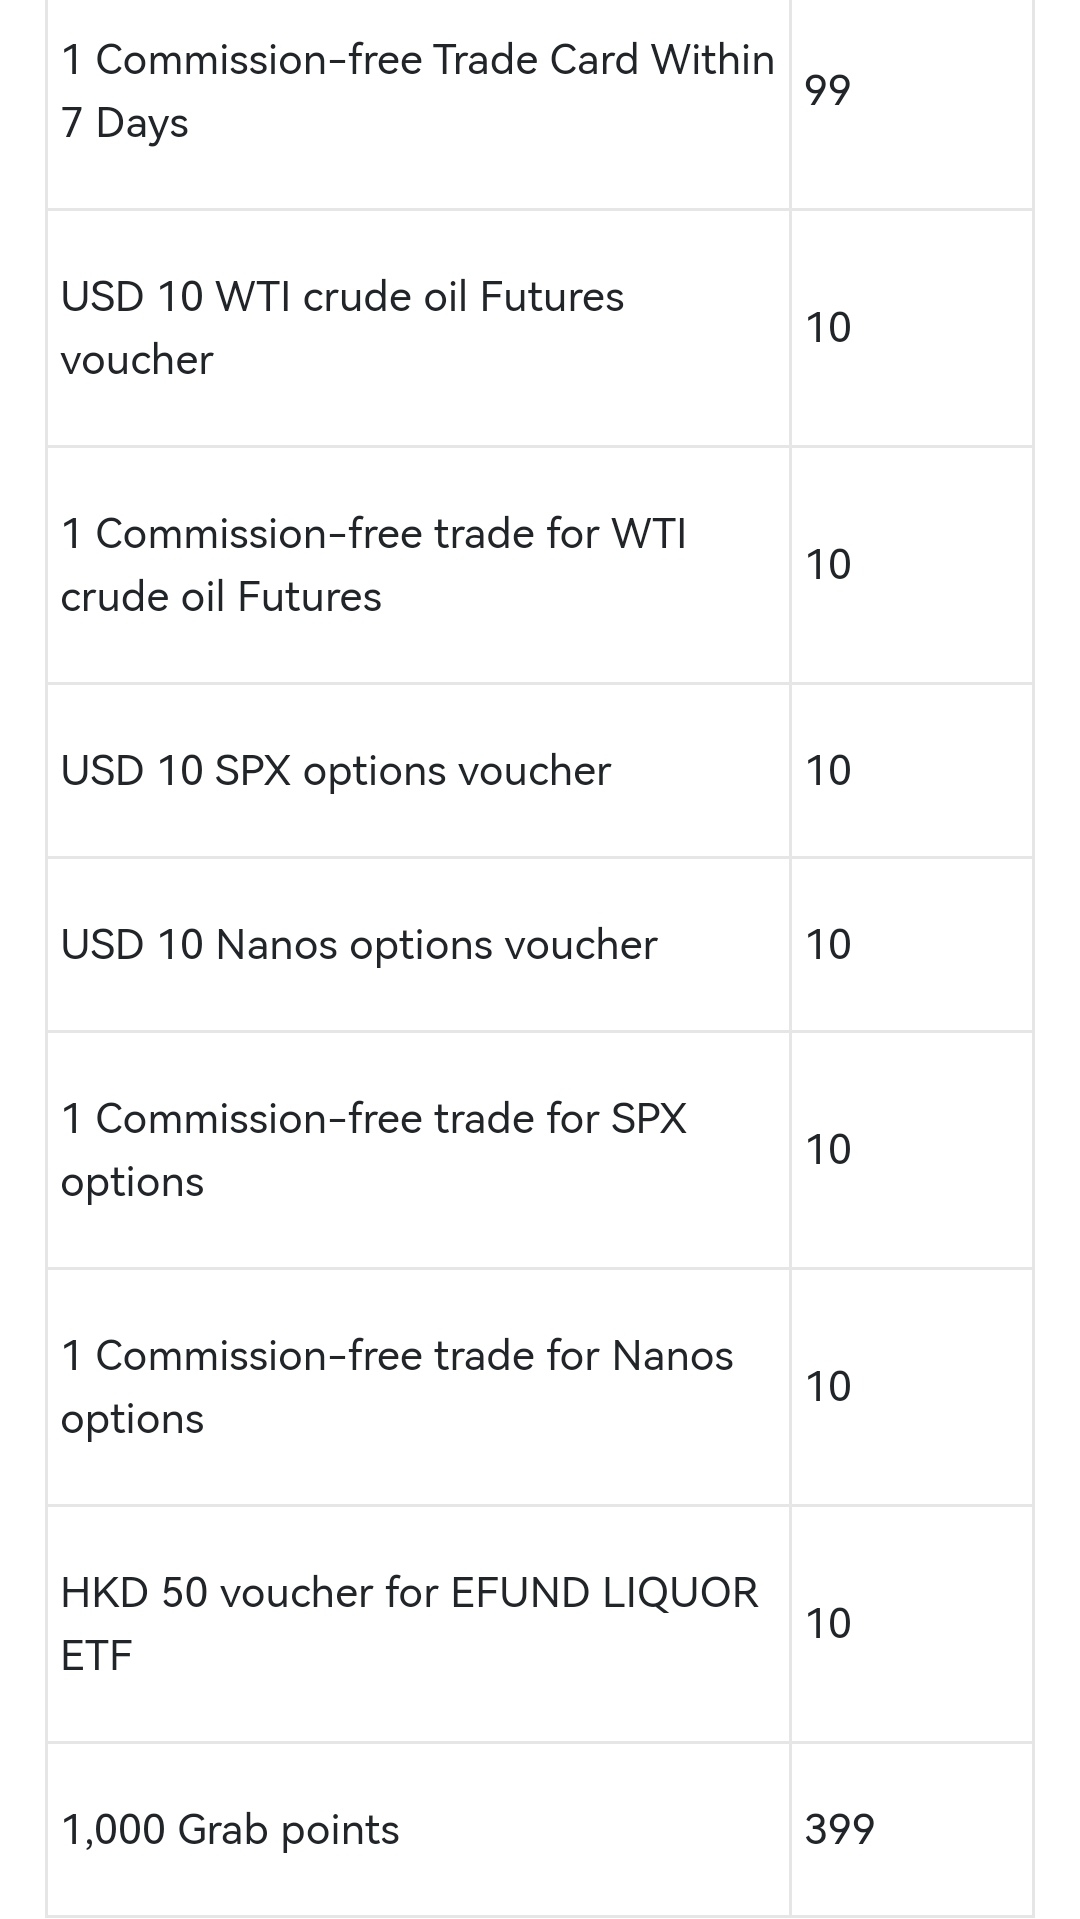Select points value for EFUND LIQUOR ETF voucher

point(828,1624)
